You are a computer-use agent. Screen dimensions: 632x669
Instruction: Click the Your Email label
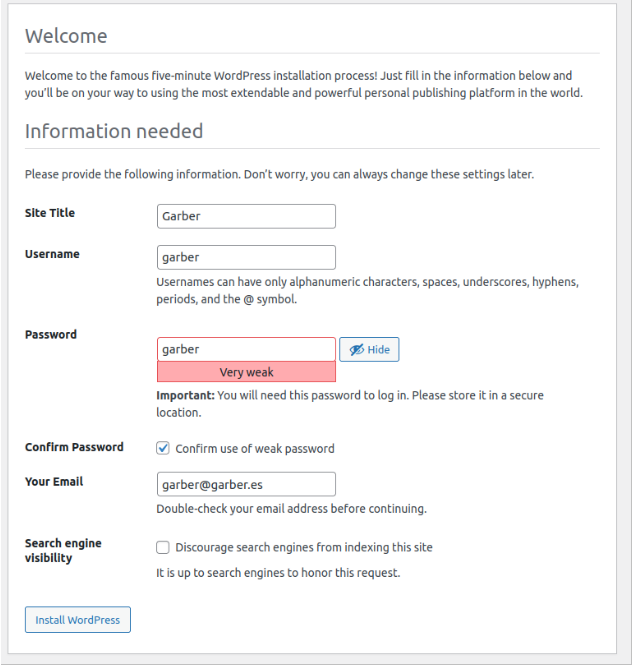[x=54, y=482]
